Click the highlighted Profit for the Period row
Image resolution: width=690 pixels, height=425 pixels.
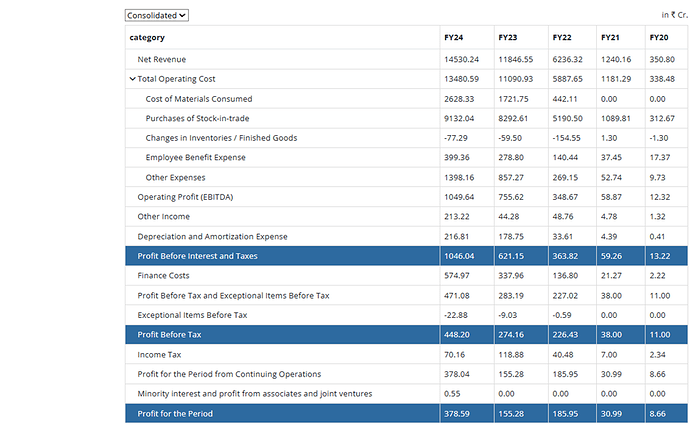175,413
